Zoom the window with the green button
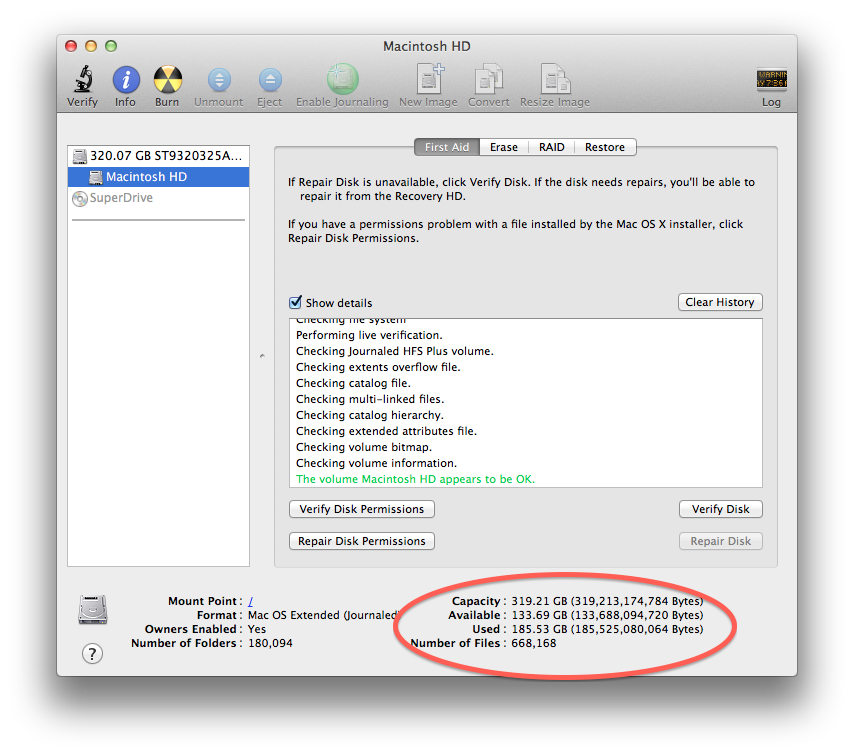Viewport: 854px width, 755px height. pyautogui.click(x=111, y=46)
